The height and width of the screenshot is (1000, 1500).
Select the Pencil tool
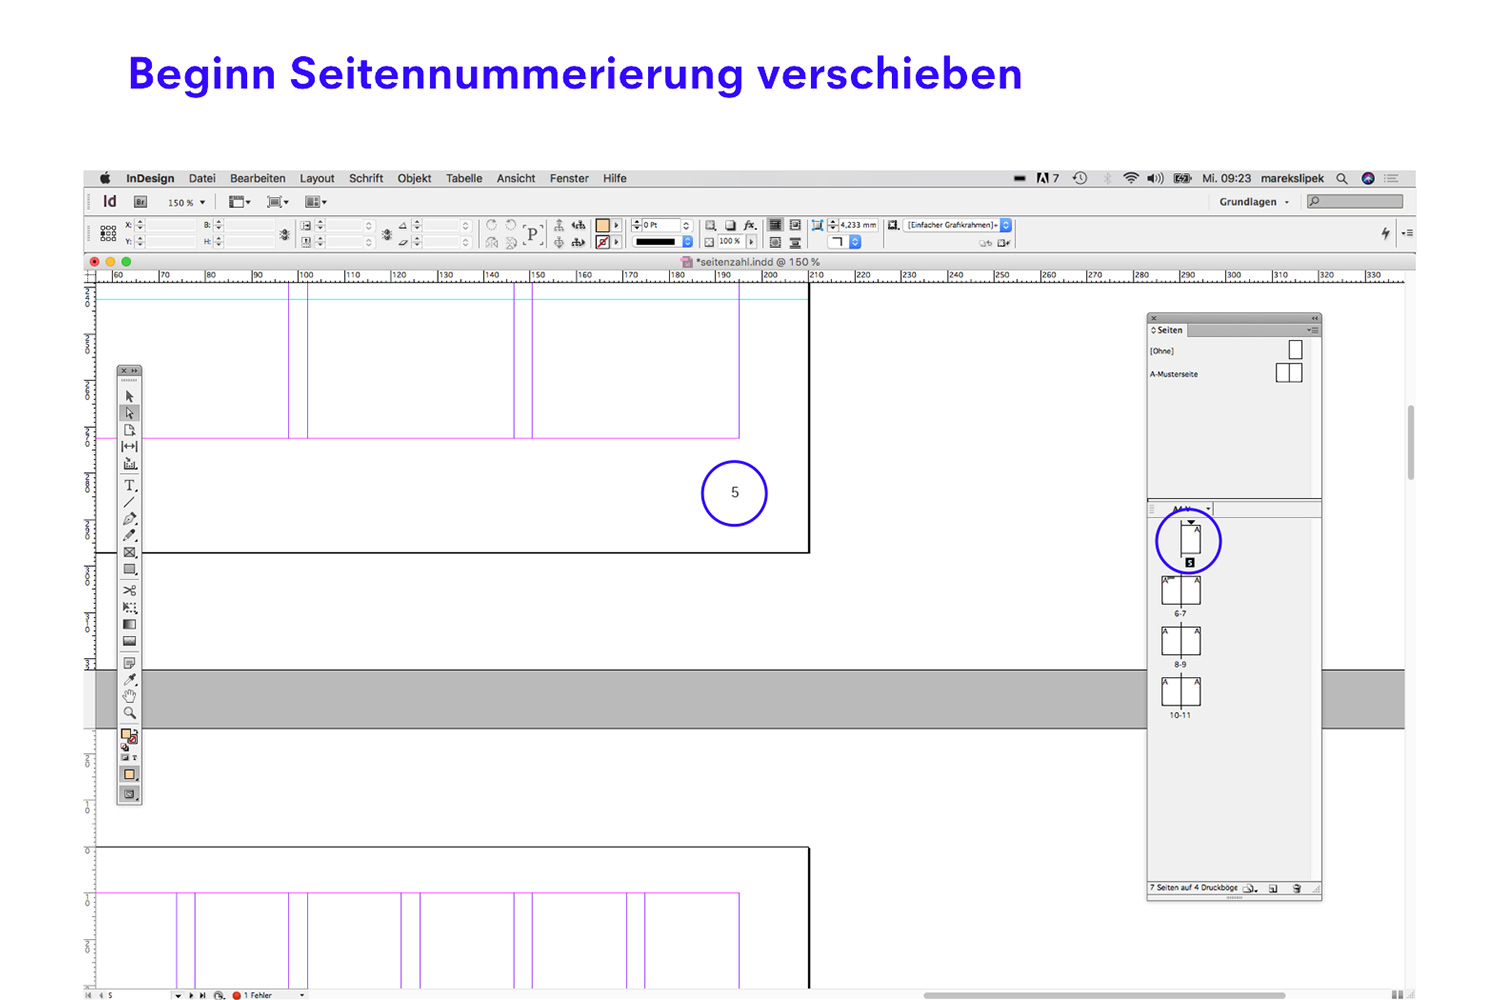pyautogui.click(x=129, y=536)
